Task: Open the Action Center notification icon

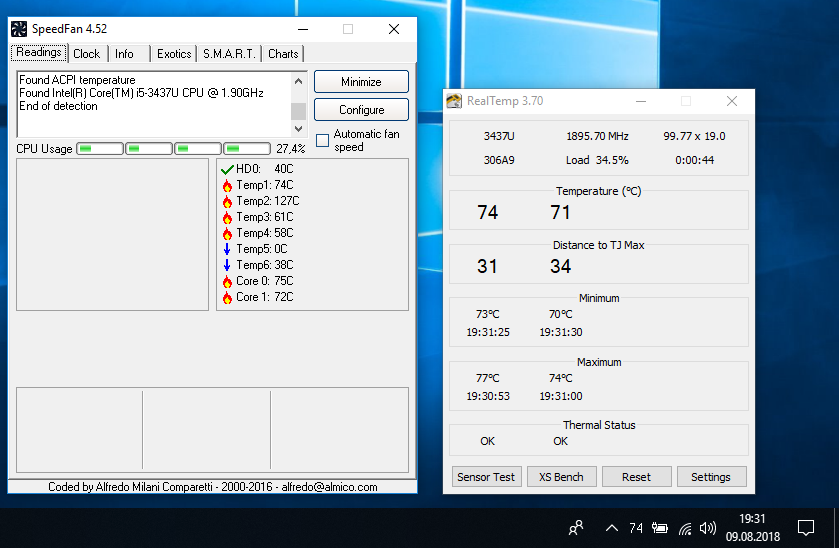Action: pyautogui.click(x=805, y=528)
